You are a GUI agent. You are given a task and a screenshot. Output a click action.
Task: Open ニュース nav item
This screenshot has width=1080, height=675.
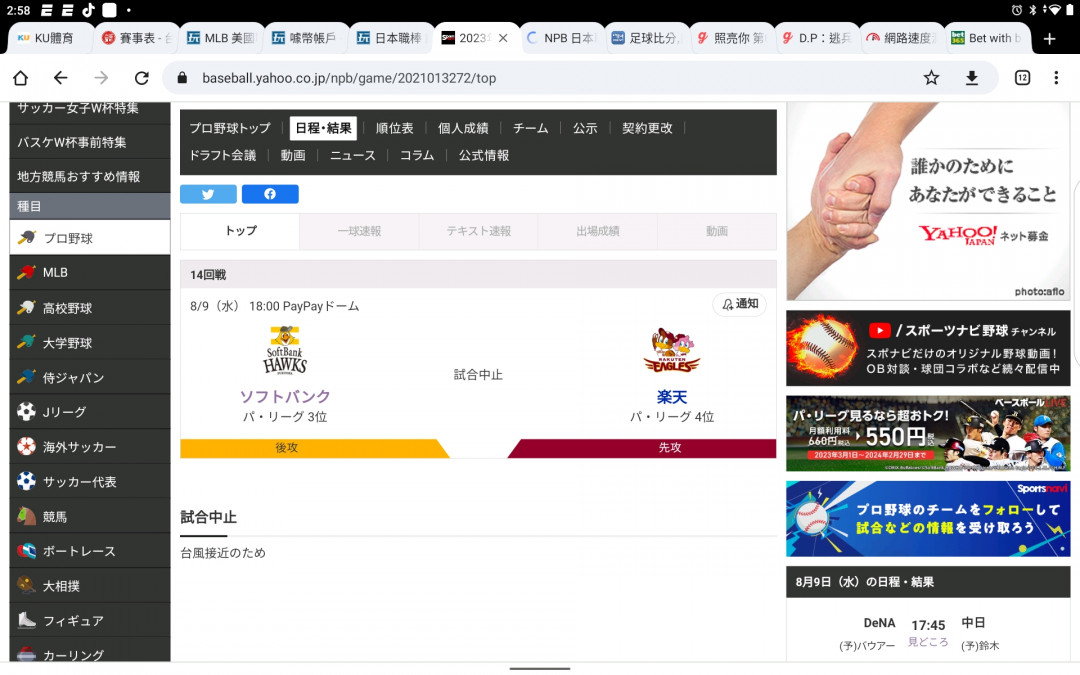coord(353,156)
